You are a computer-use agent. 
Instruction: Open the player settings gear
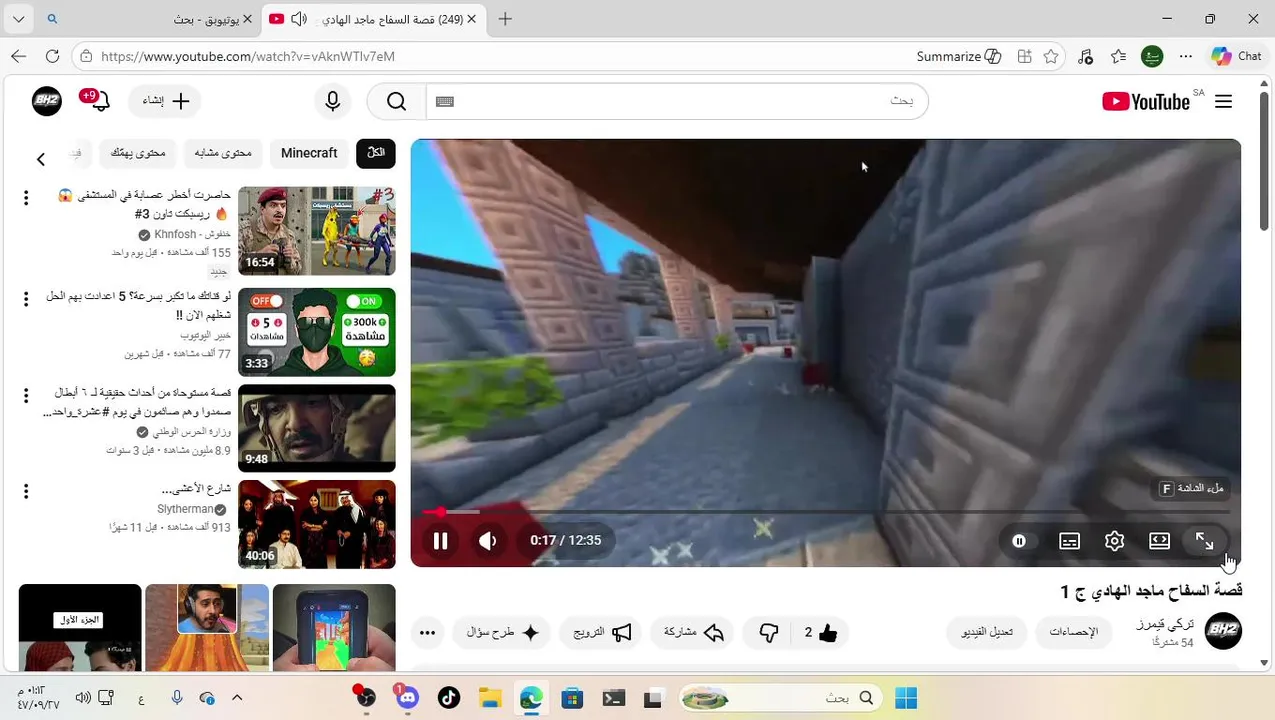pos(1114,541)
